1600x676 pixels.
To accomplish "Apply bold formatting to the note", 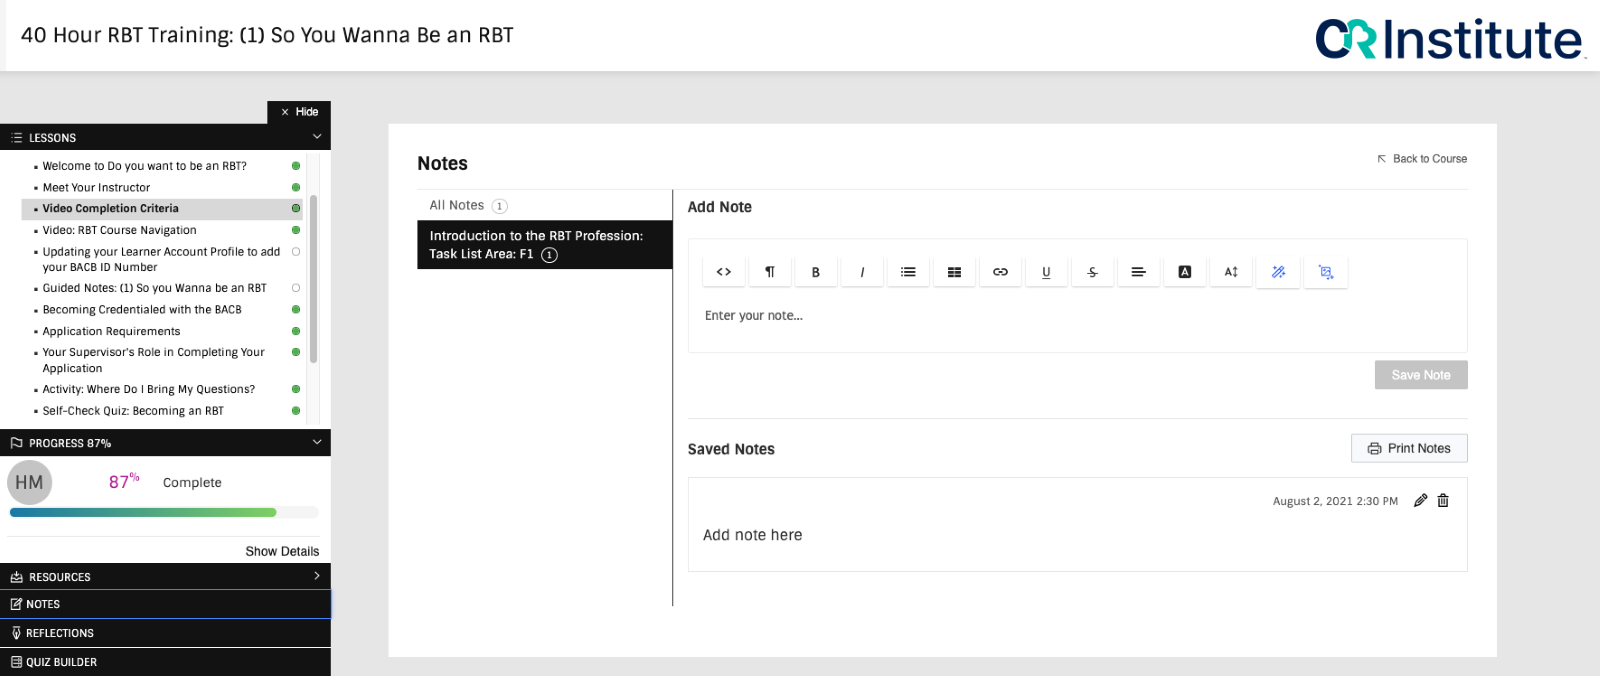I will click(x=816, y=272).
